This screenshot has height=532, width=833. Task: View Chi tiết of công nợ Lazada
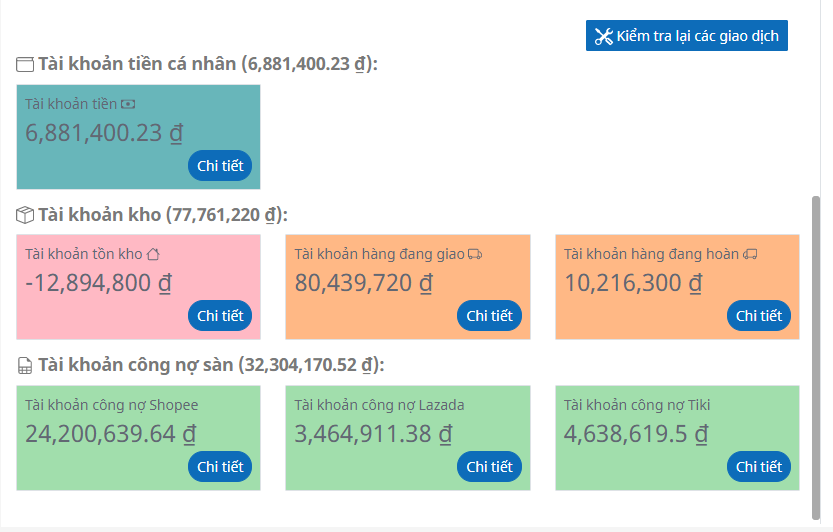click(490, 467)
